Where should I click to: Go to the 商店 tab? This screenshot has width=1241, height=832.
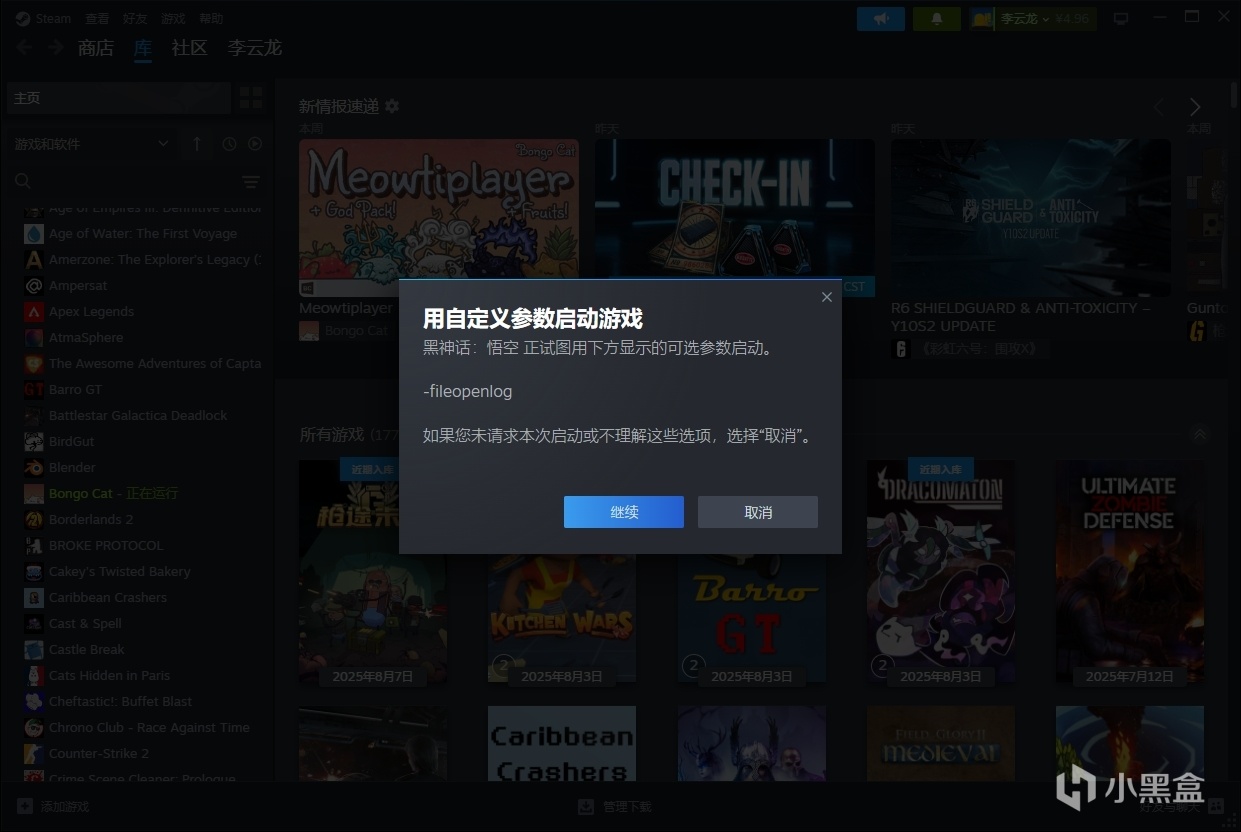[x=96, y=48]
